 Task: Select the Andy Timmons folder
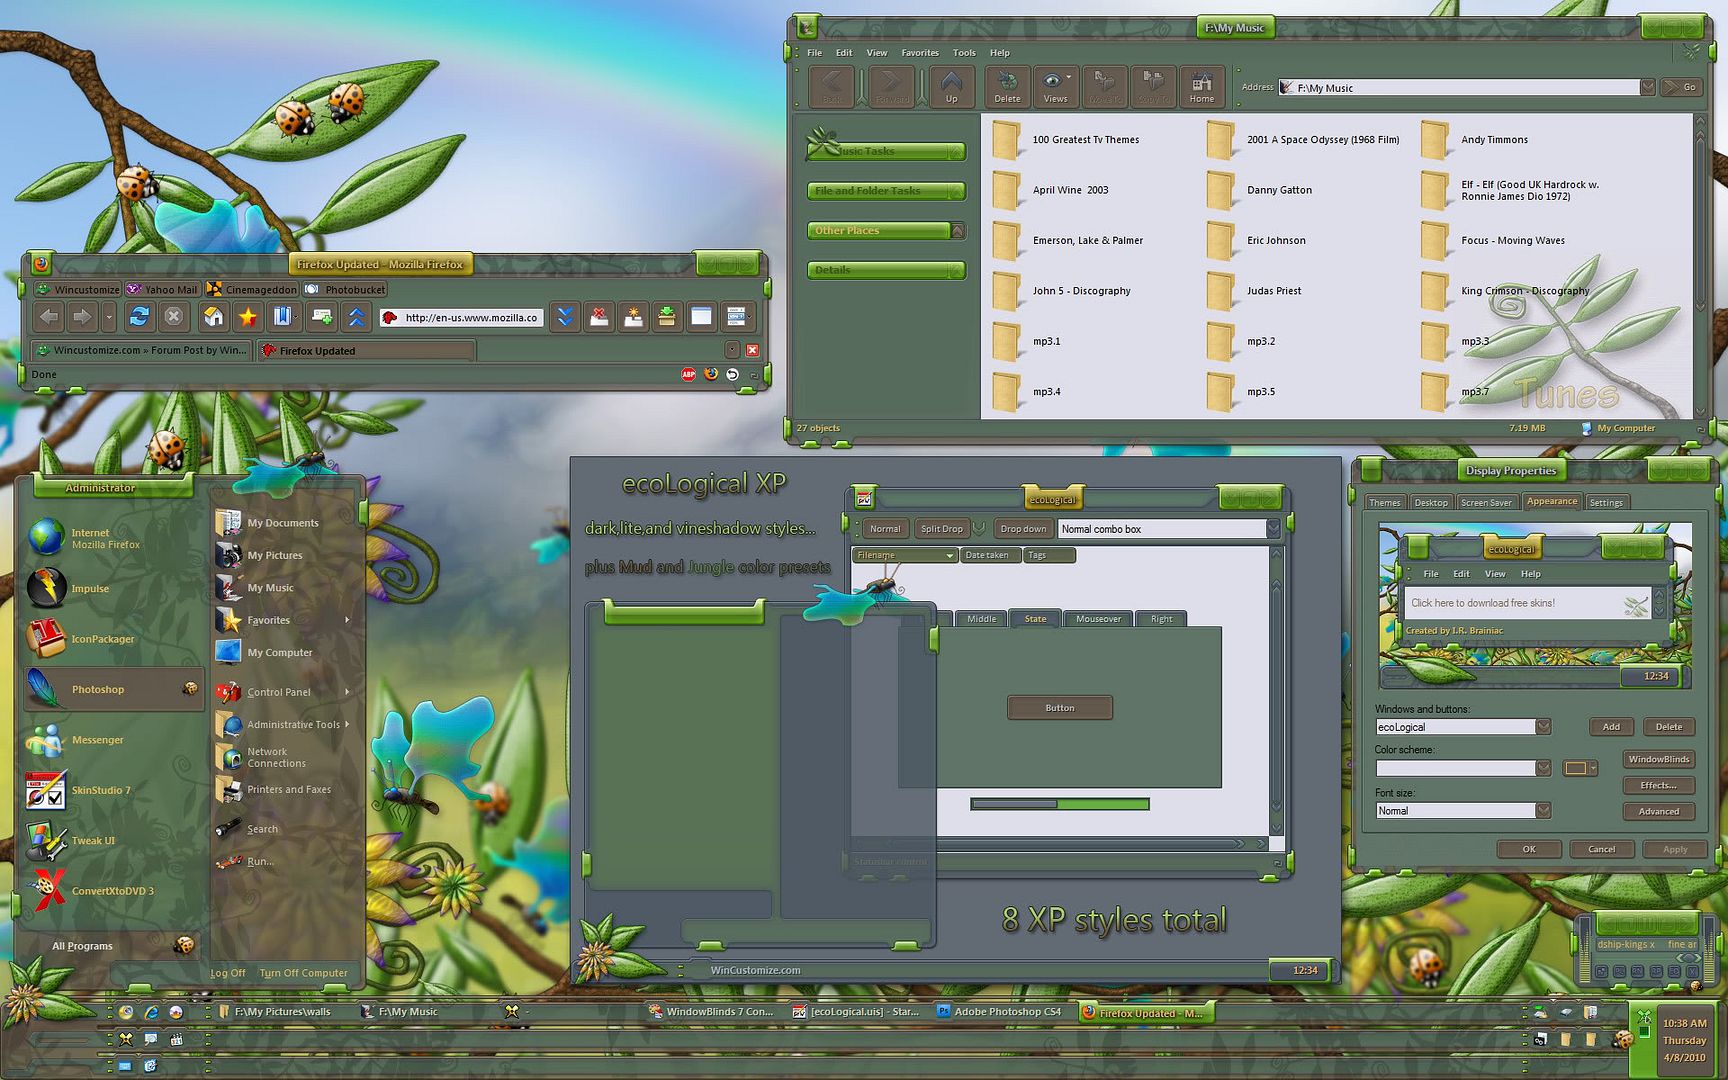tap(1476, 140)
